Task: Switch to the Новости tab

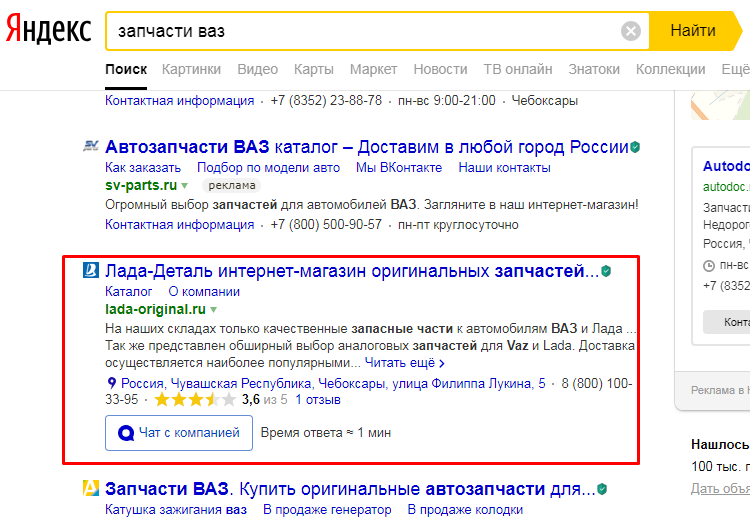Action: (x=440, y=69)
